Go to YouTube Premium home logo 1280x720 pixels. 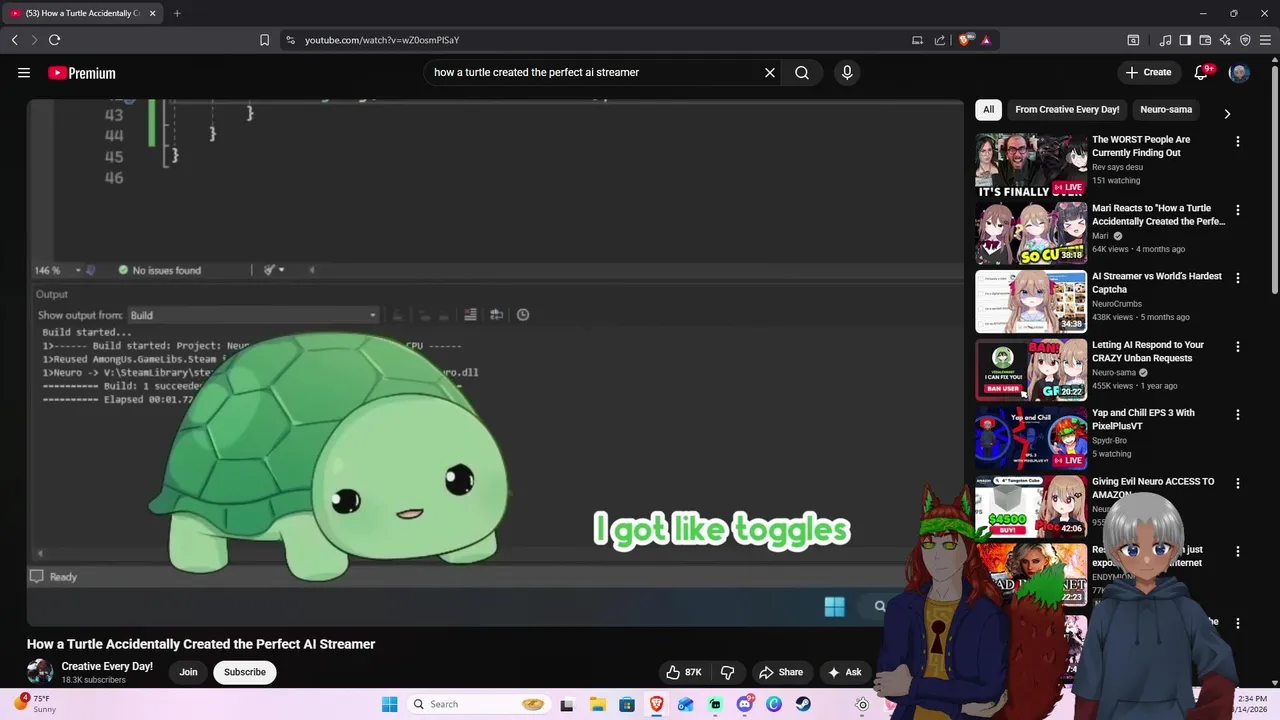pos(82,73)
